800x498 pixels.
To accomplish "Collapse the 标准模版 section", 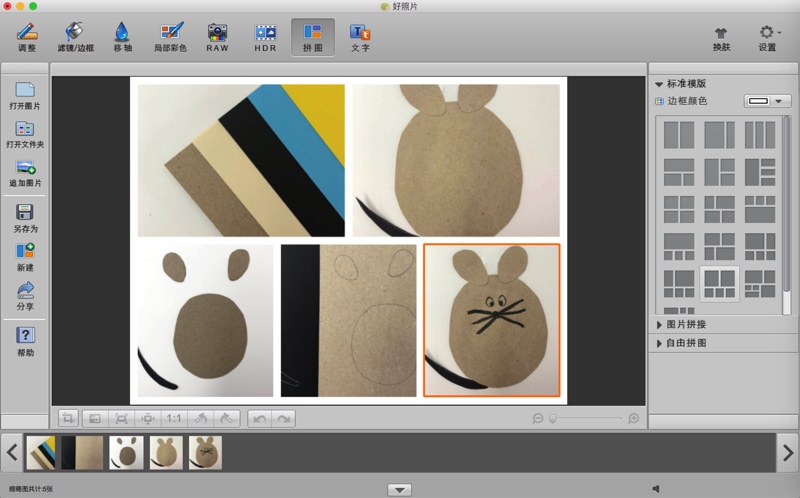I will coord(659,84).
